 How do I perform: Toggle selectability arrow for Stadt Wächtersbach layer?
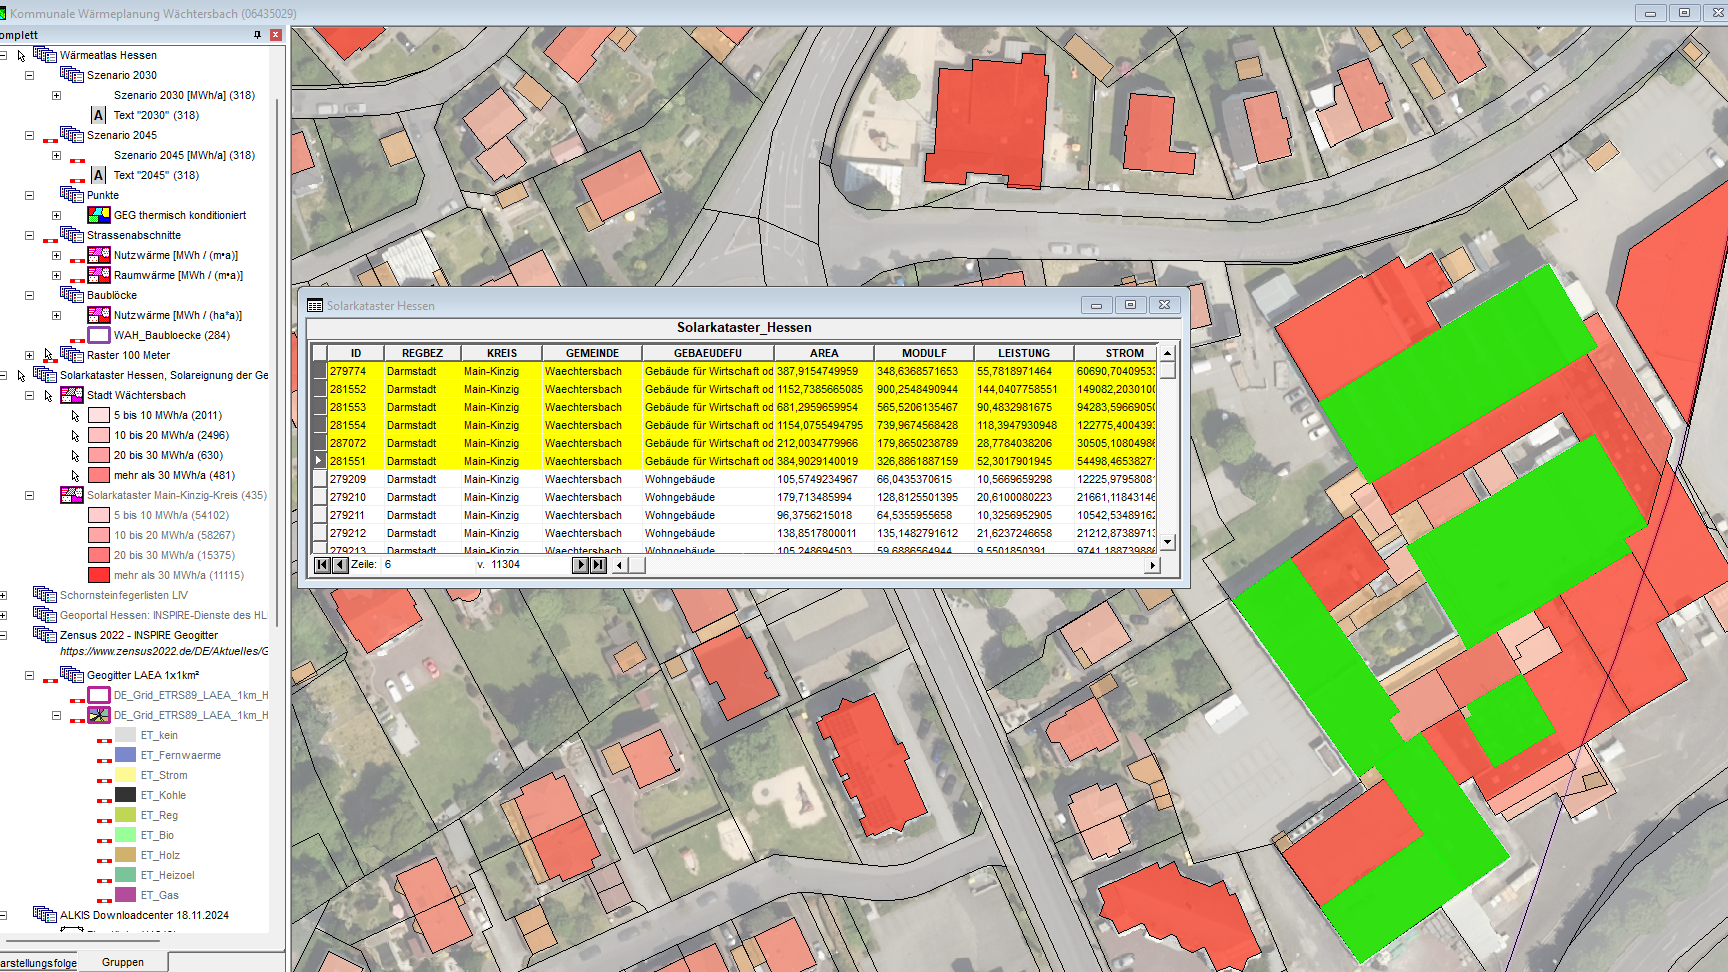[x=48, y=396]
